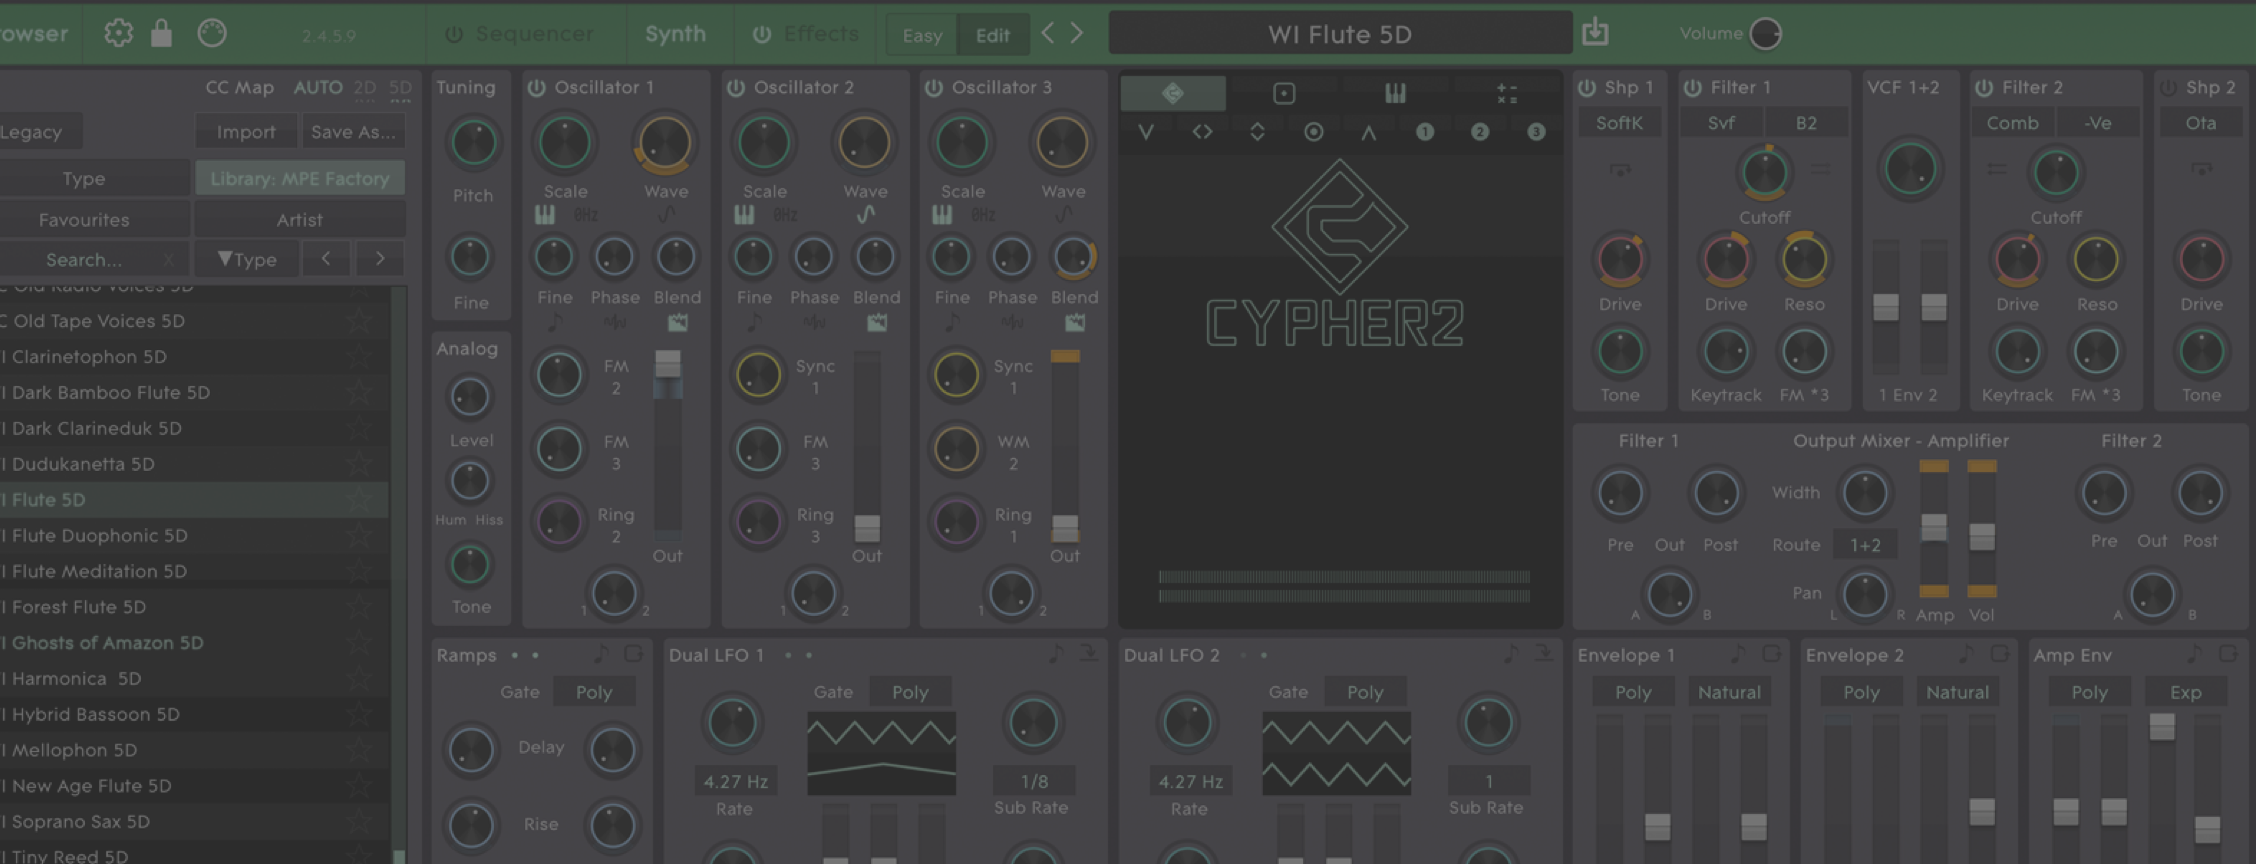2256x864 pixels.
Task: Save preset with the download icon
Action: [1596, 32]
